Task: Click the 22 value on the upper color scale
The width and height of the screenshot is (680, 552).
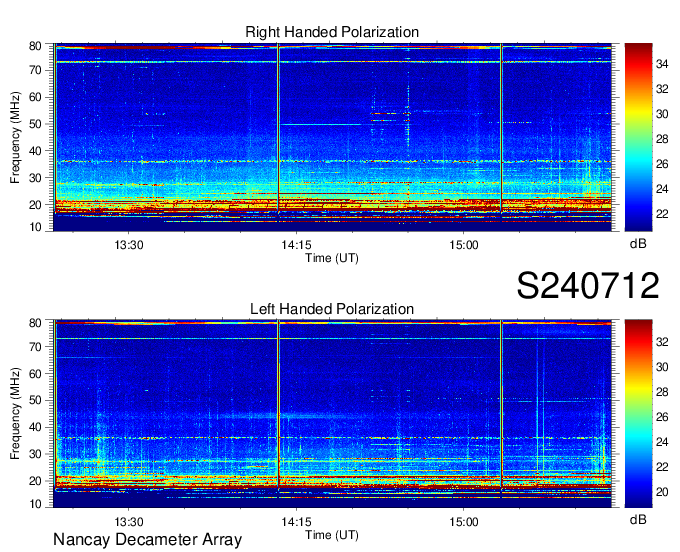Action: [662, 214]
